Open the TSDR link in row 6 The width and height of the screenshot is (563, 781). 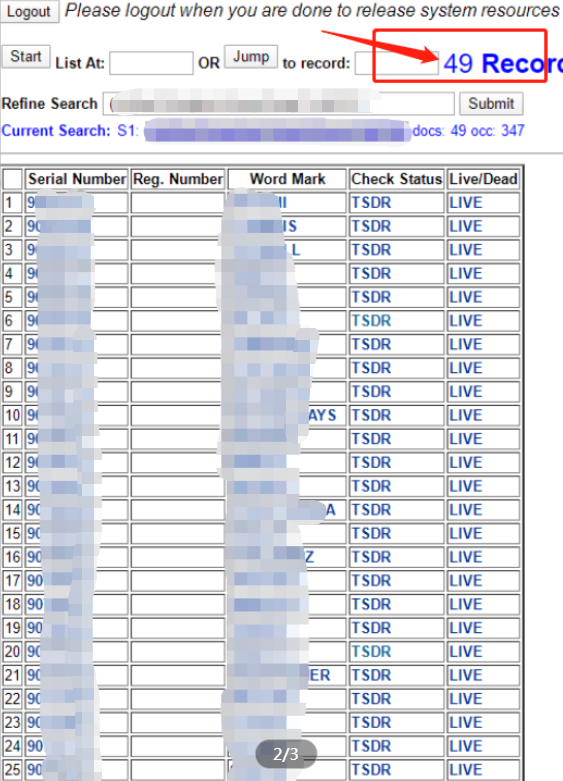click(x=371, y=321)
